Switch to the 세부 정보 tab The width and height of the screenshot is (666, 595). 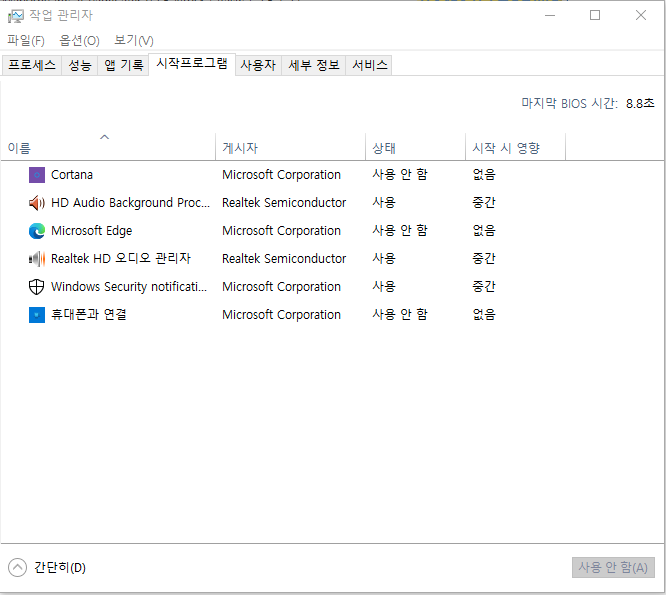[314, 65]
